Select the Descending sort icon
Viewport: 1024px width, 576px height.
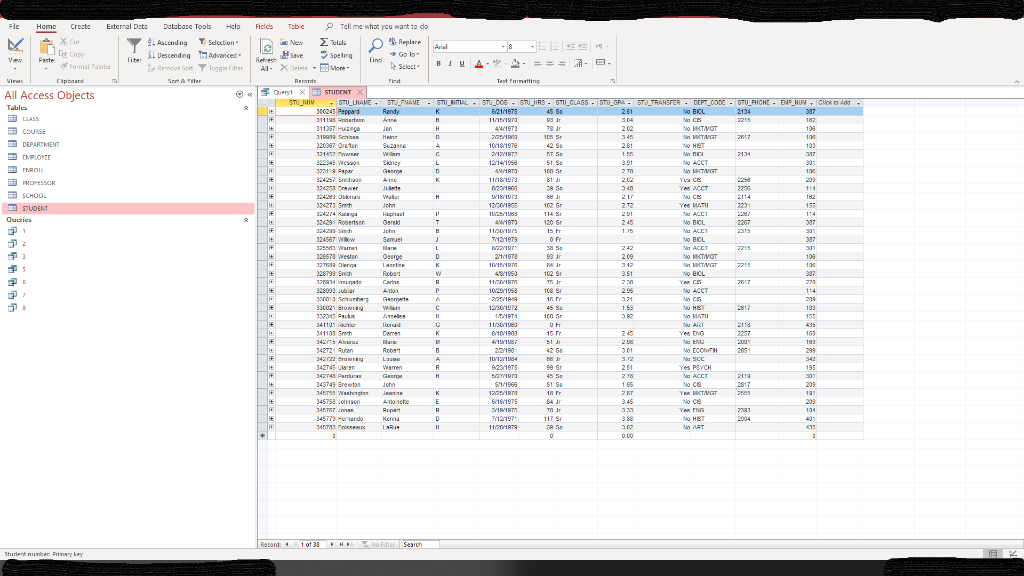[153, 55]
